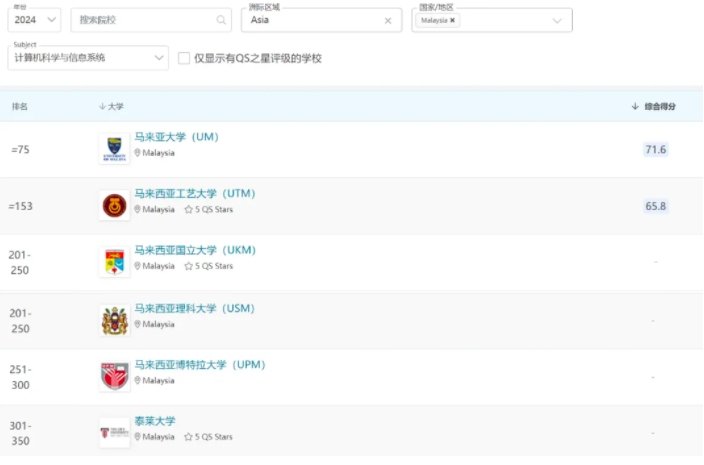
Task: Click the UKM logo
Action: pos(114,262)
